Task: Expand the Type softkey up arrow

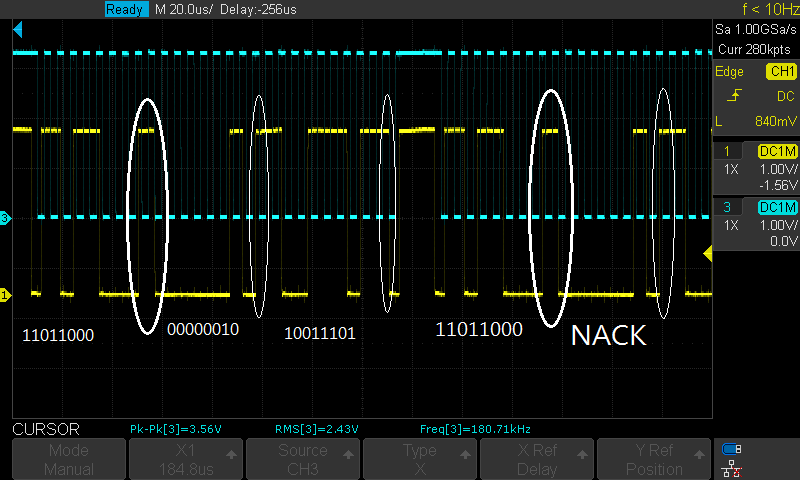Action: 465,454
